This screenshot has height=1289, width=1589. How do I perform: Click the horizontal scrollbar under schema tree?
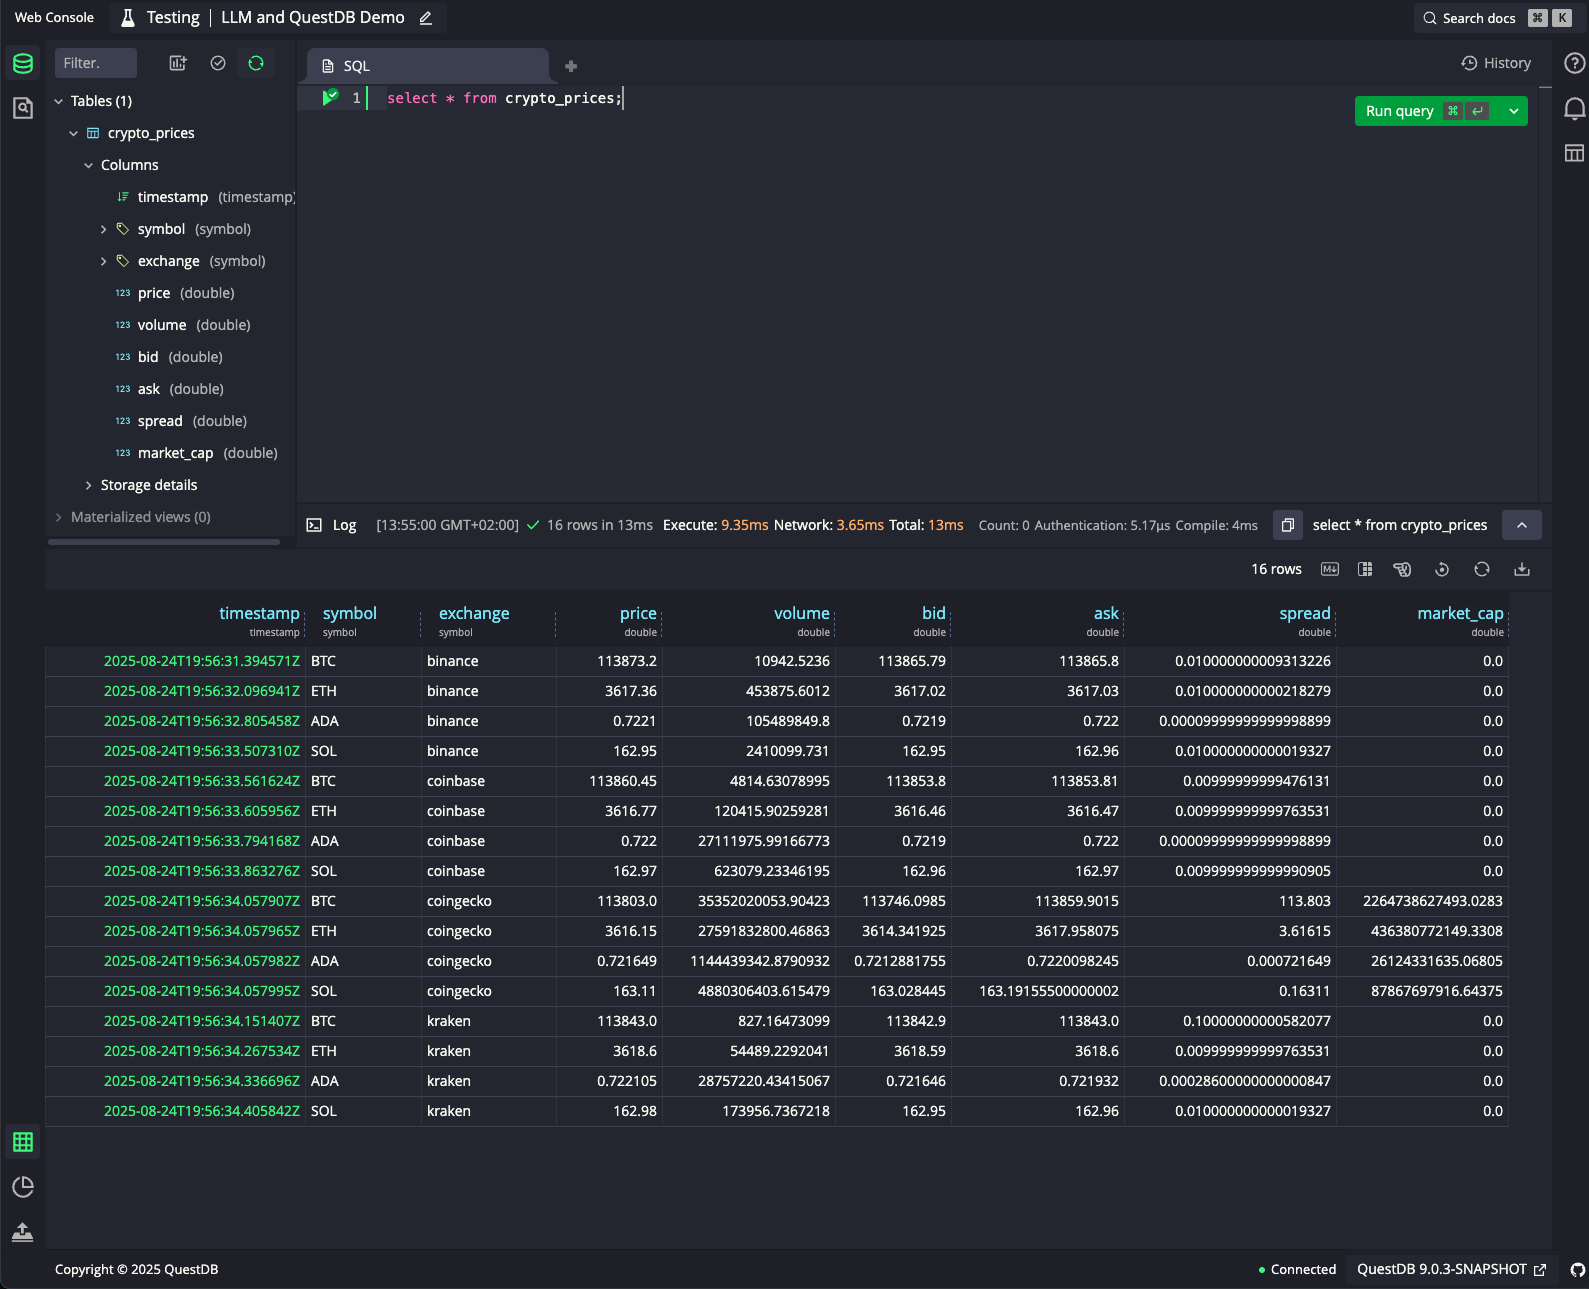point(164,542)
